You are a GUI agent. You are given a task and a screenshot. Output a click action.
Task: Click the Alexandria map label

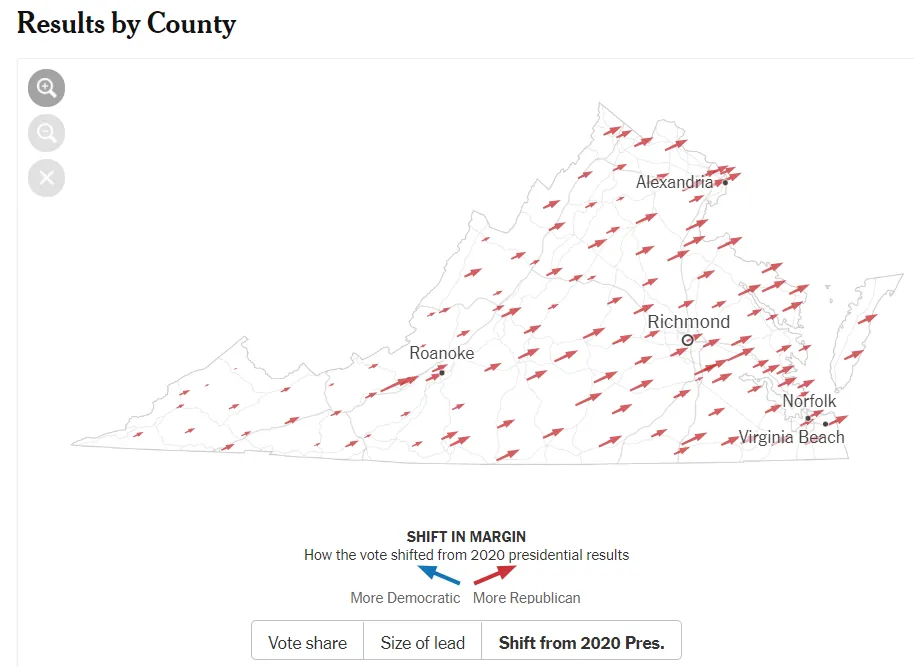pos(674,182)
